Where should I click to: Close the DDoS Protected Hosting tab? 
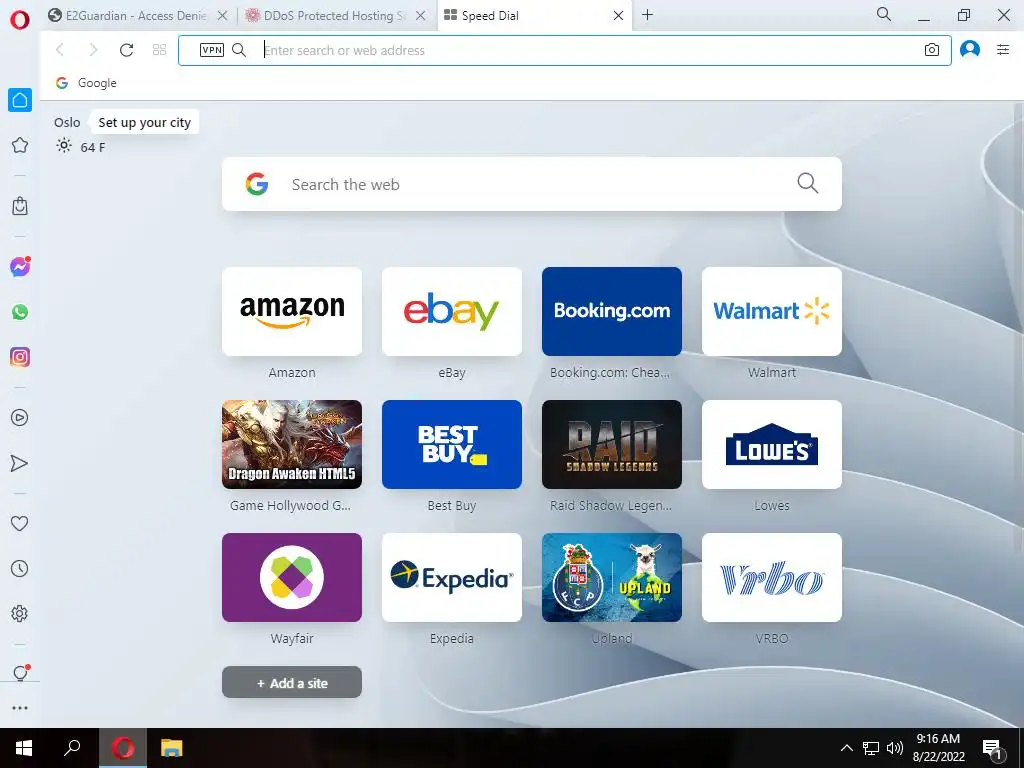click(421, 16)
